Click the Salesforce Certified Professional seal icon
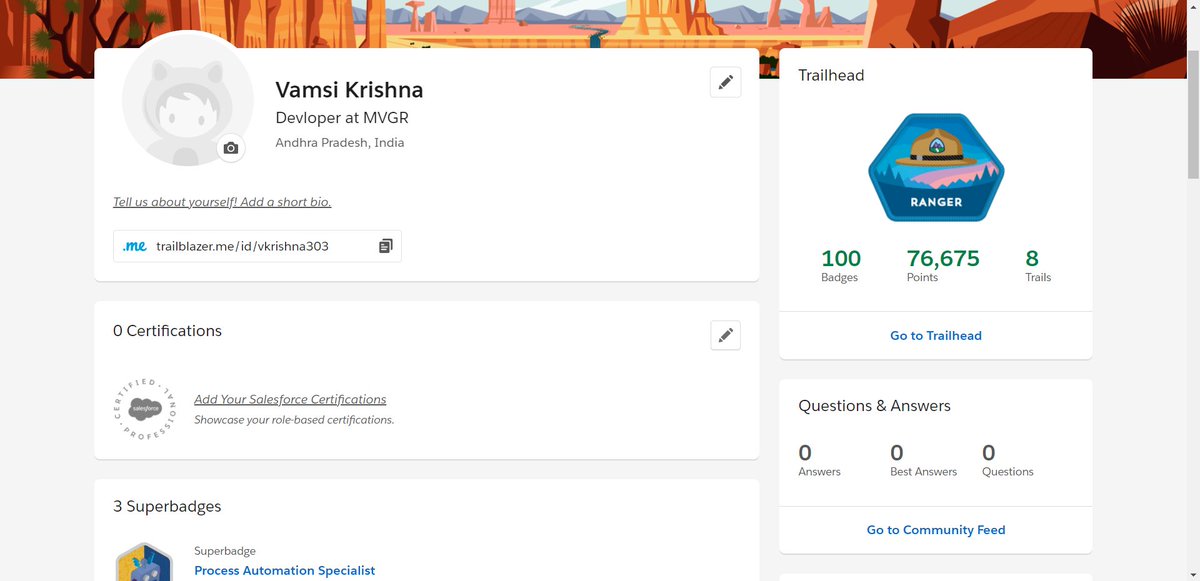The image size is (1200, 581). point(146,409)
